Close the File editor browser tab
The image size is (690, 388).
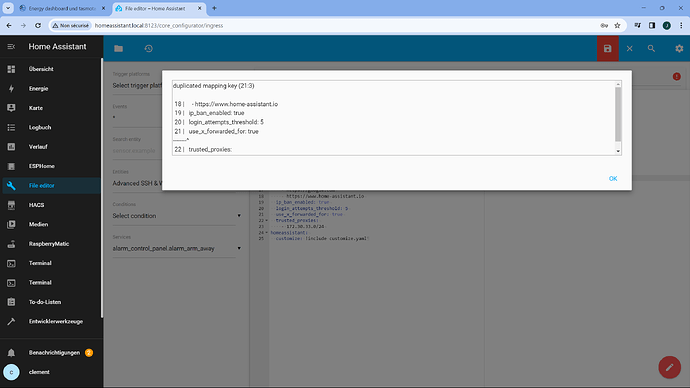[x=199, y=8]
